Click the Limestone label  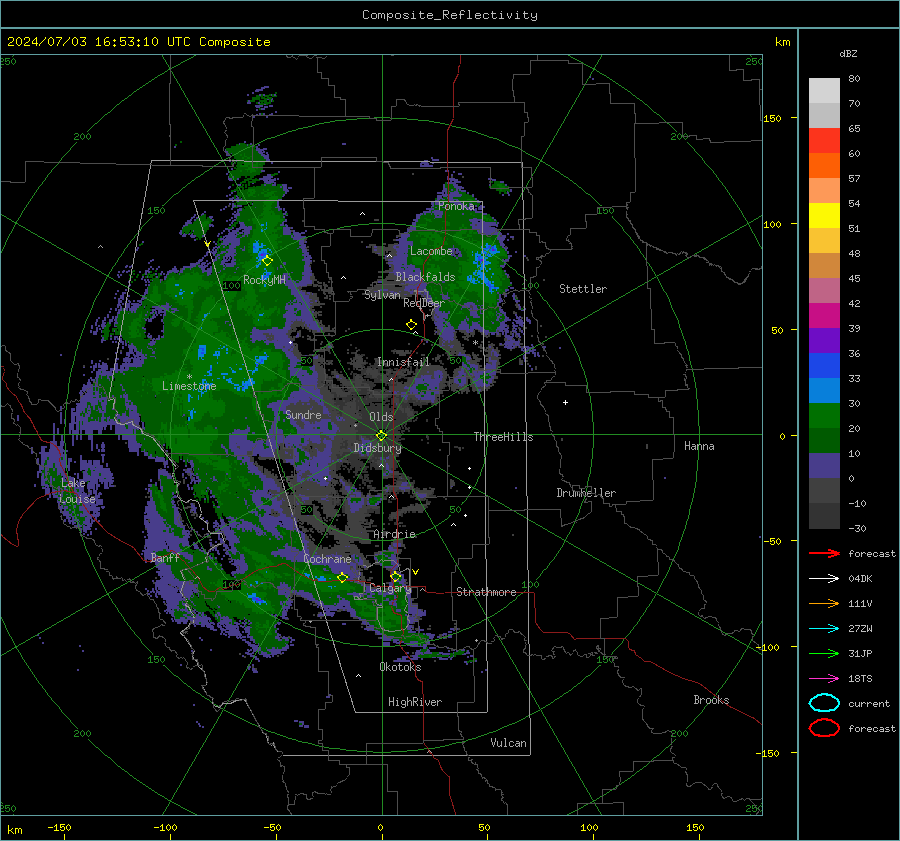coord(189,386)
